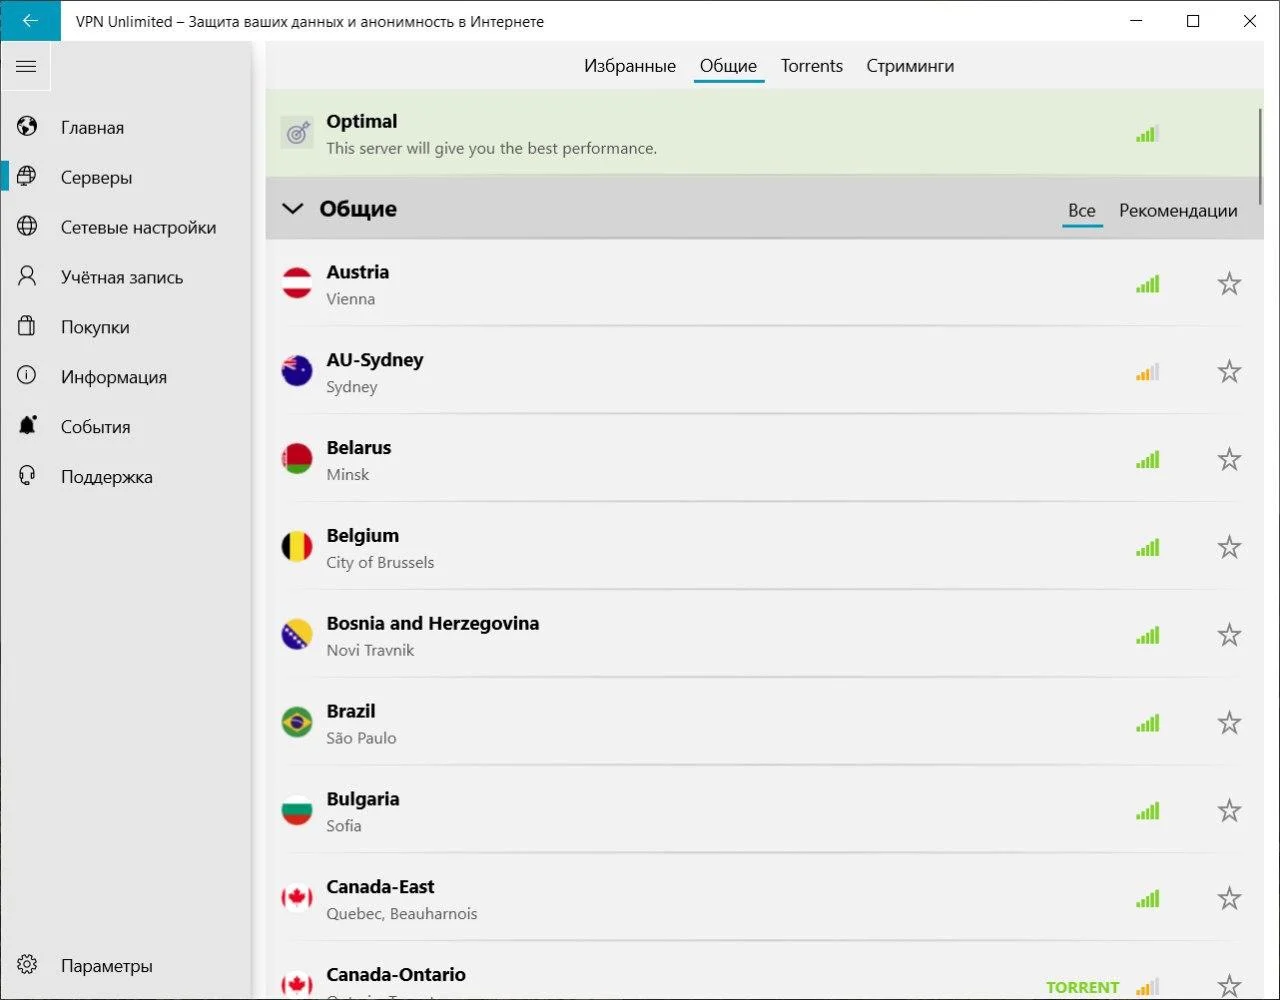Click the Austria flag icon
This screenshot has width=1280, height=1000.
(x=297, y=284)
